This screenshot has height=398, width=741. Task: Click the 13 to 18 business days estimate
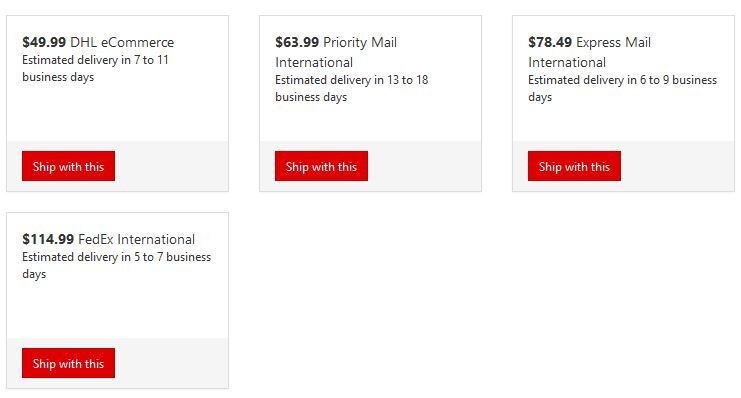[x=352, y=88]
